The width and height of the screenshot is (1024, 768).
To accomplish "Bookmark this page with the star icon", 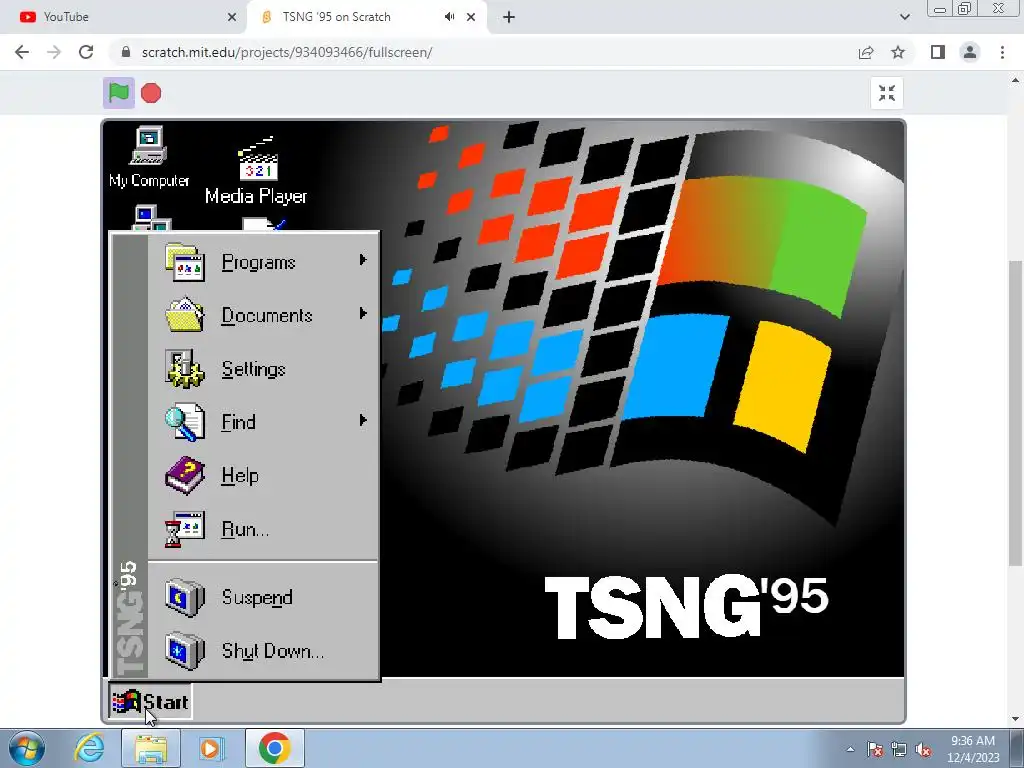I will point(898,52).
